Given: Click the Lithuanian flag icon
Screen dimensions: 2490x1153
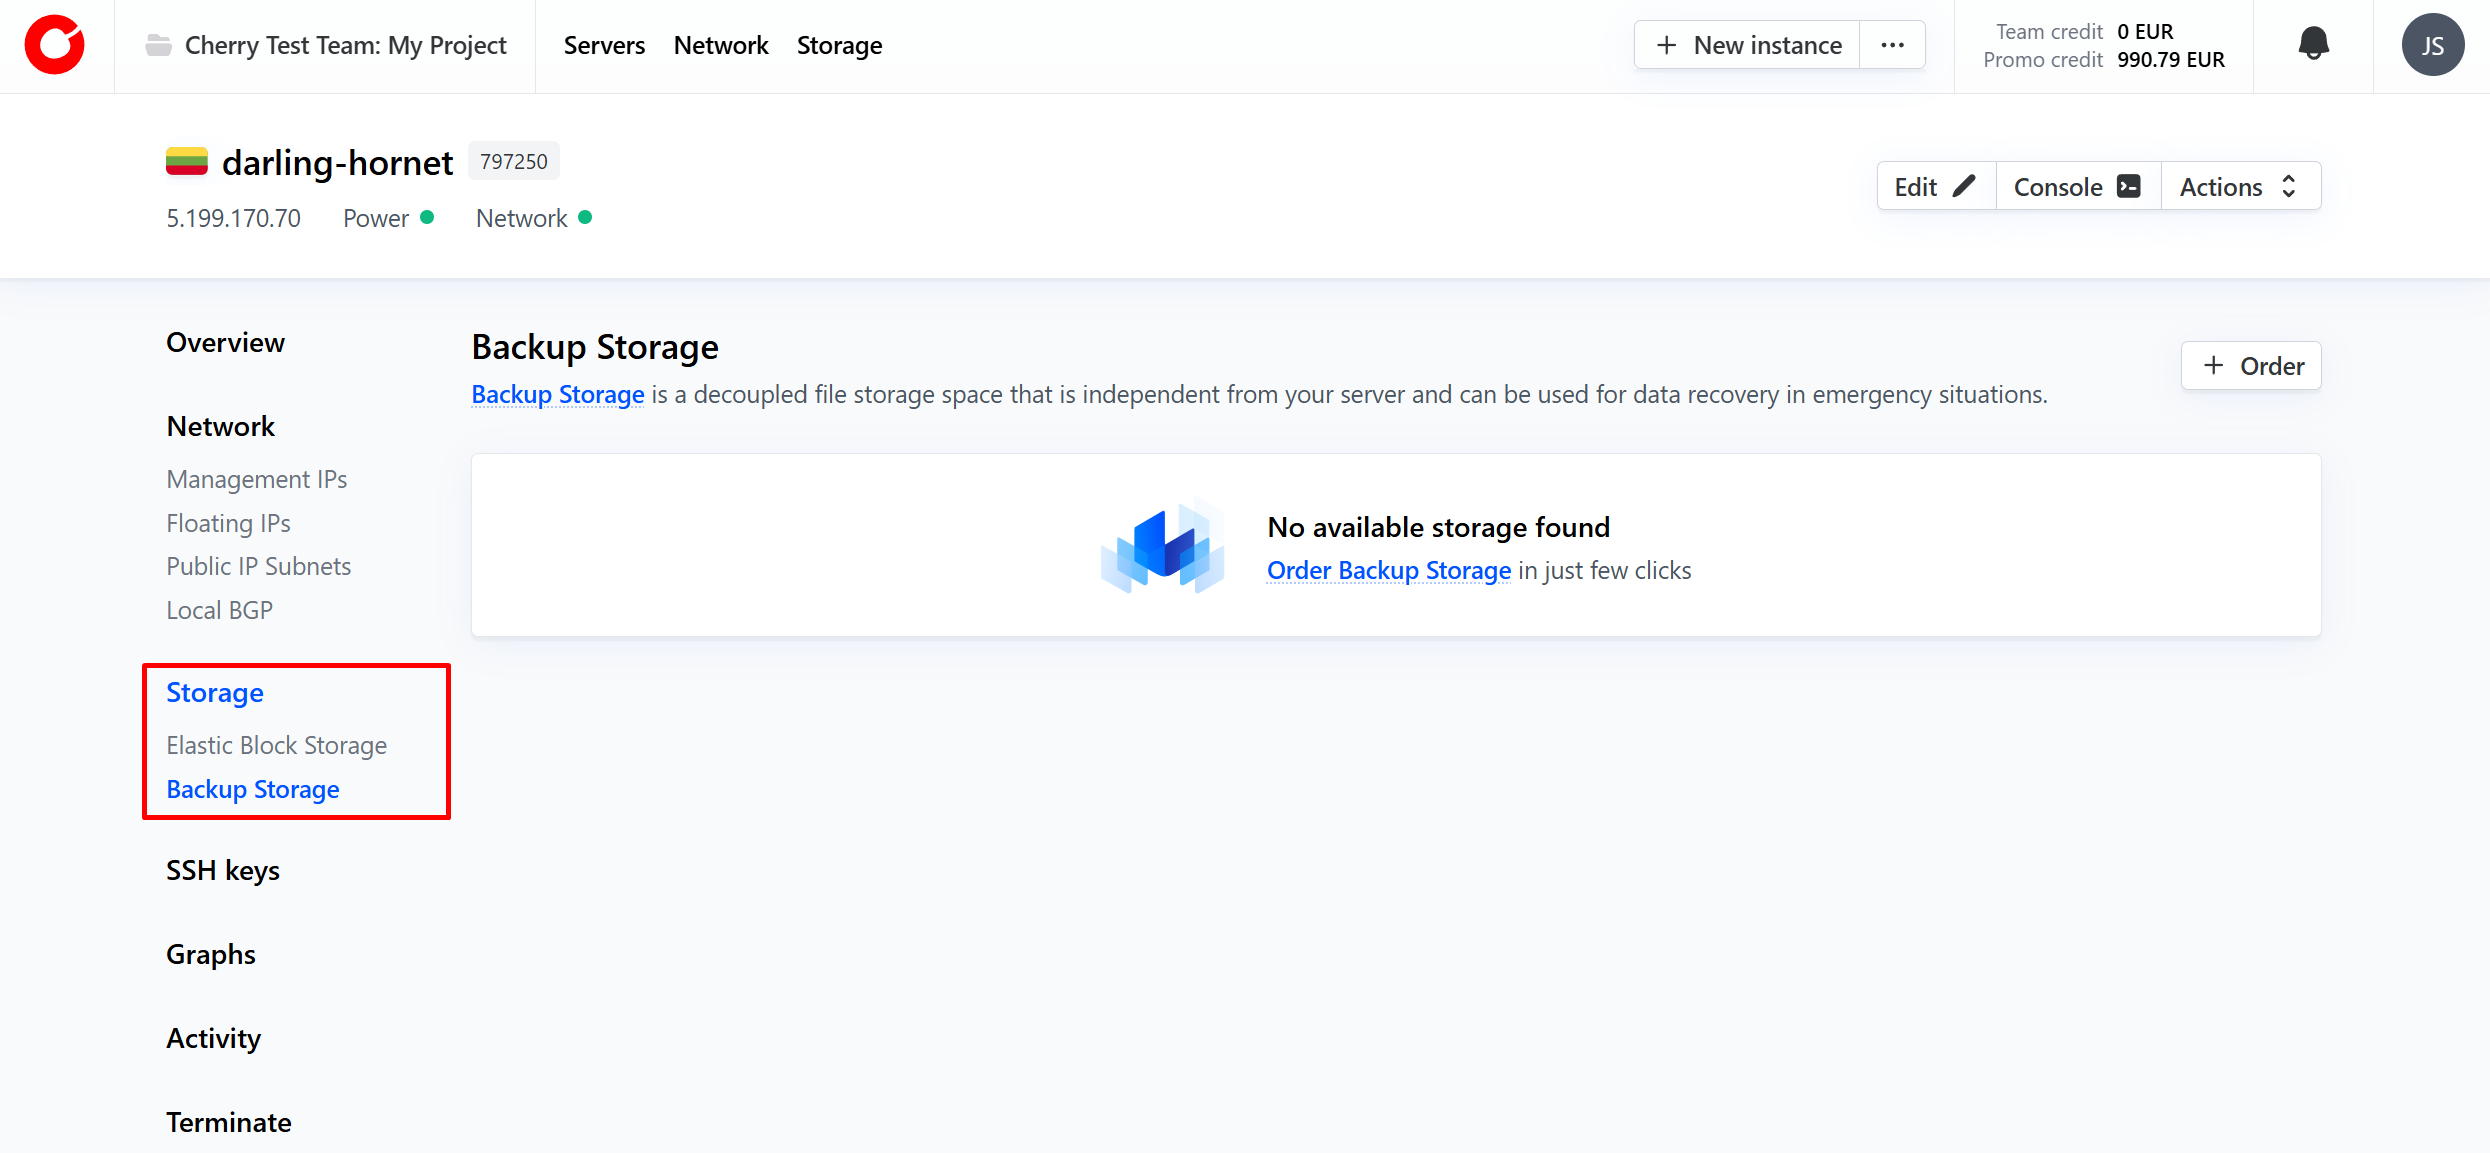Looking at the screenshot, I should point(187,162).
